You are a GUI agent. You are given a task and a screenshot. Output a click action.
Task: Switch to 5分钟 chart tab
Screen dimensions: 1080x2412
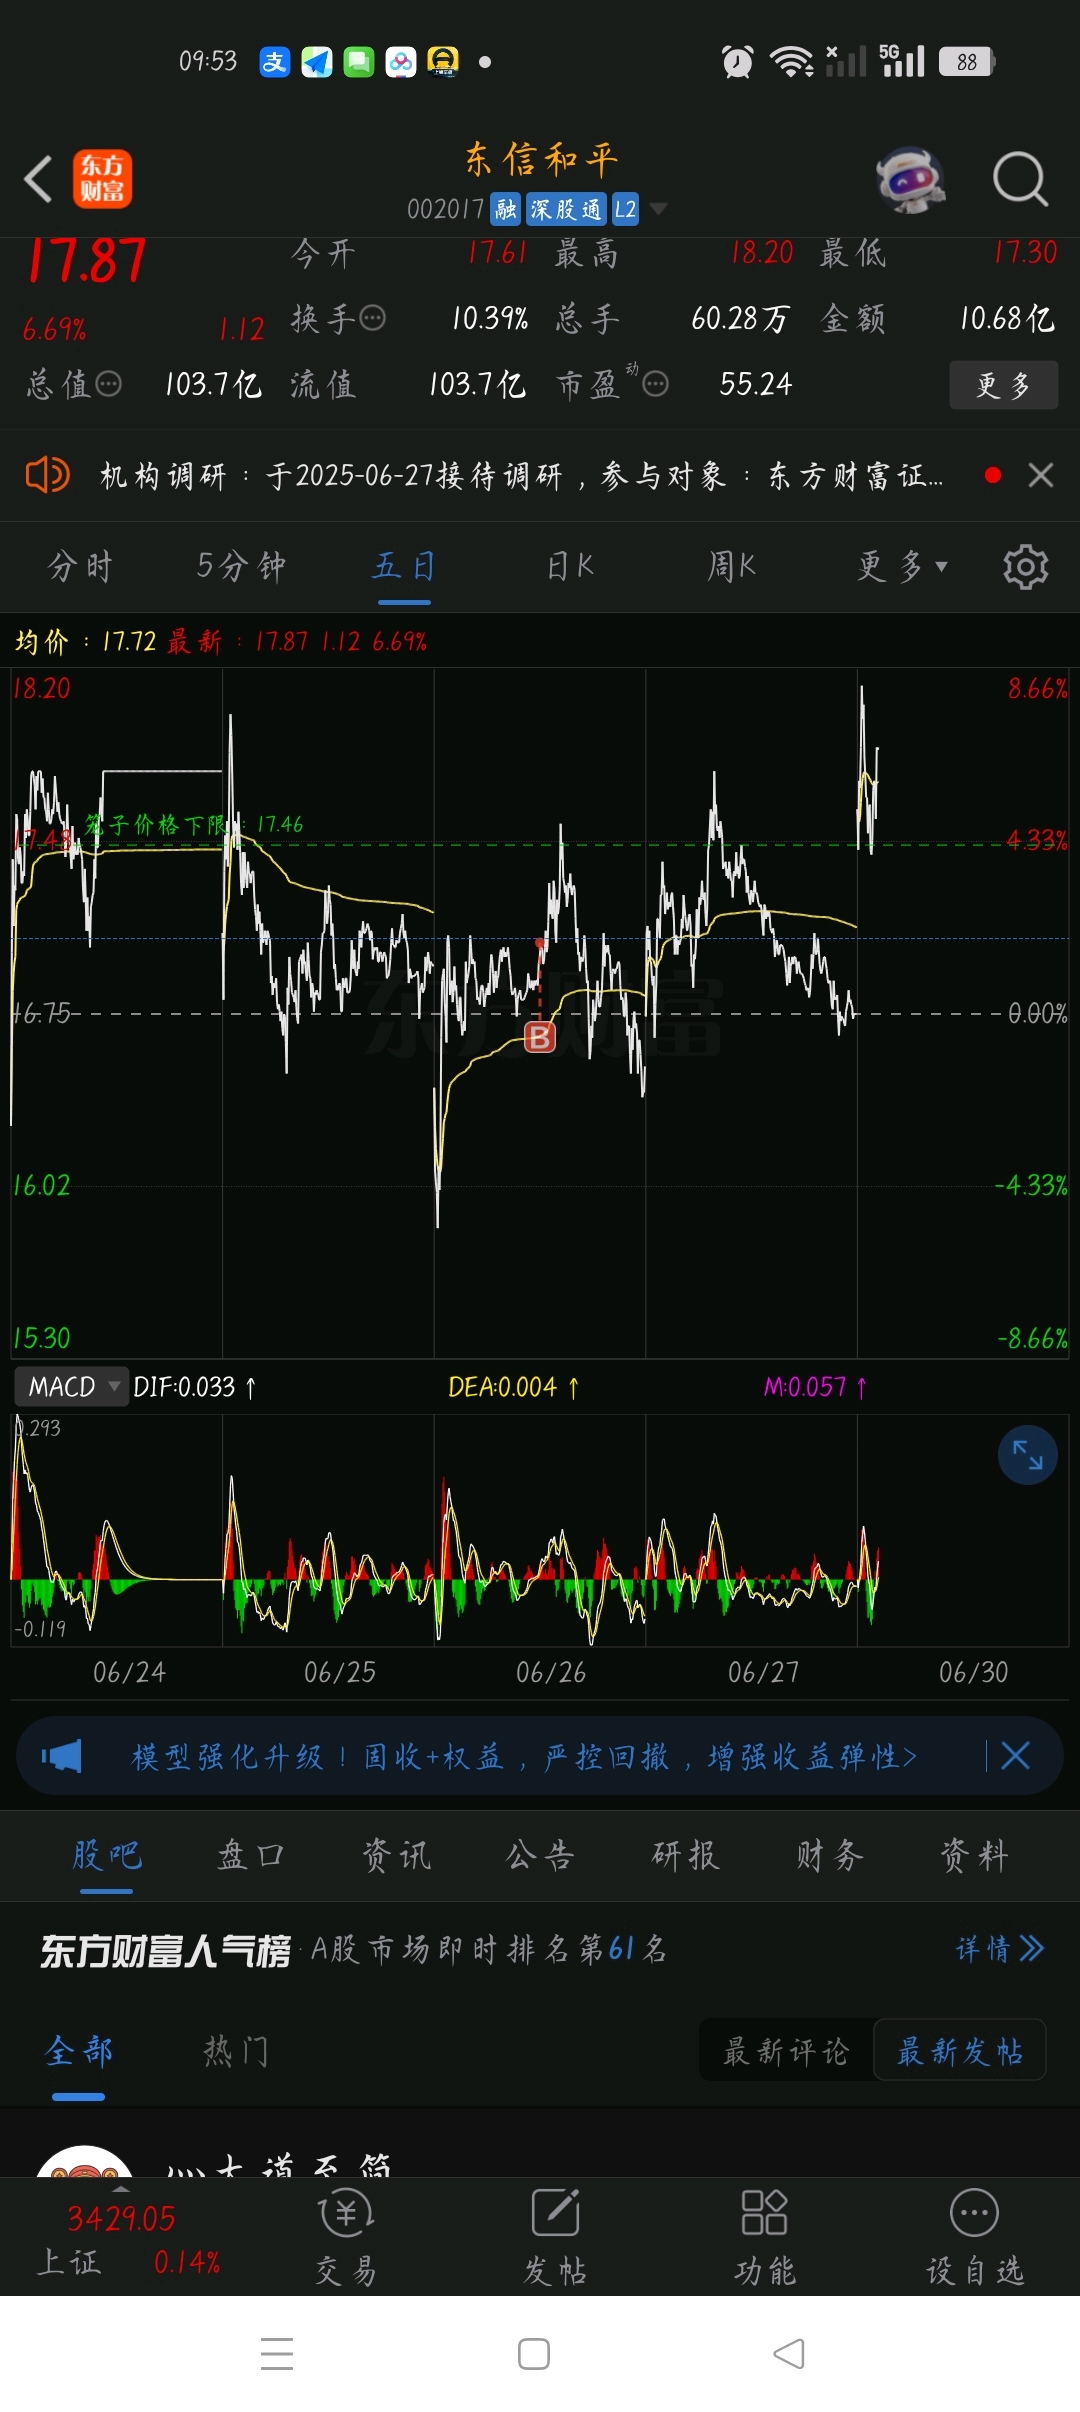pyautogui.click(x=241, y=567)
